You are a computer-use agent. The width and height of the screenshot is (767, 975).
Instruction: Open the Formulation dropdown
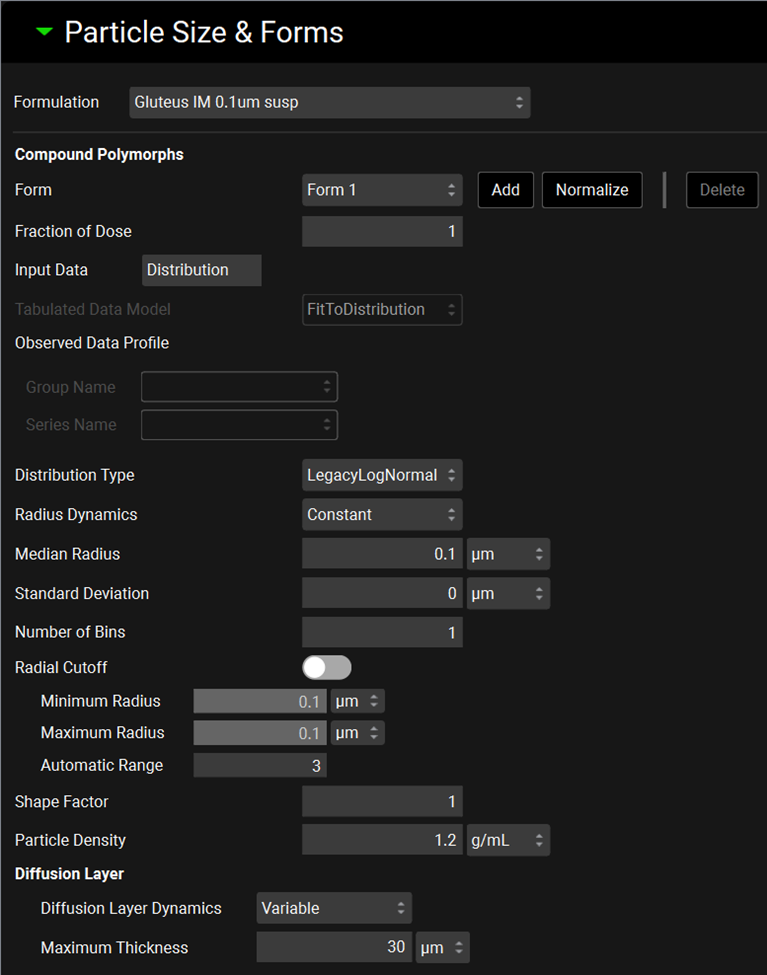[329, 102]
